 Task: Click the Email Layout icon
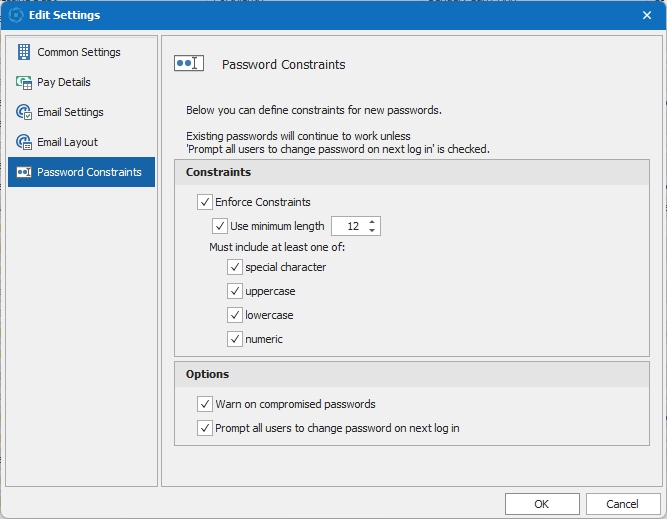(24, 142)
